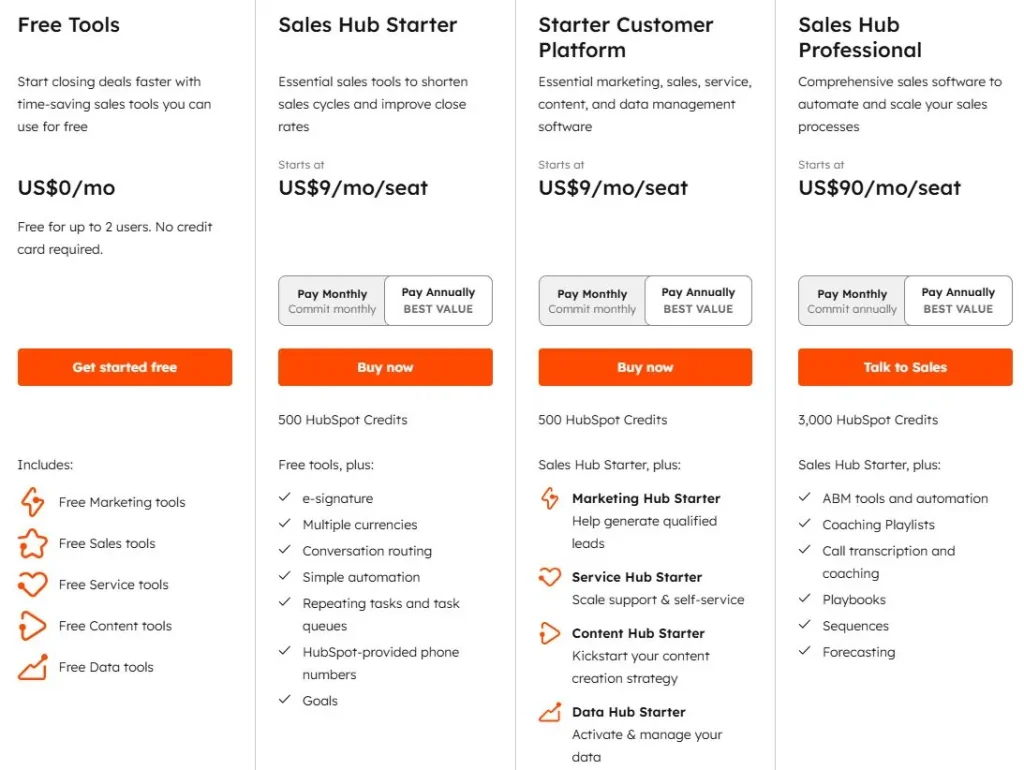Switch Sales Hub Professional to Pay Monthly
Screen dimensions: 1024x770
coord(852,300)
